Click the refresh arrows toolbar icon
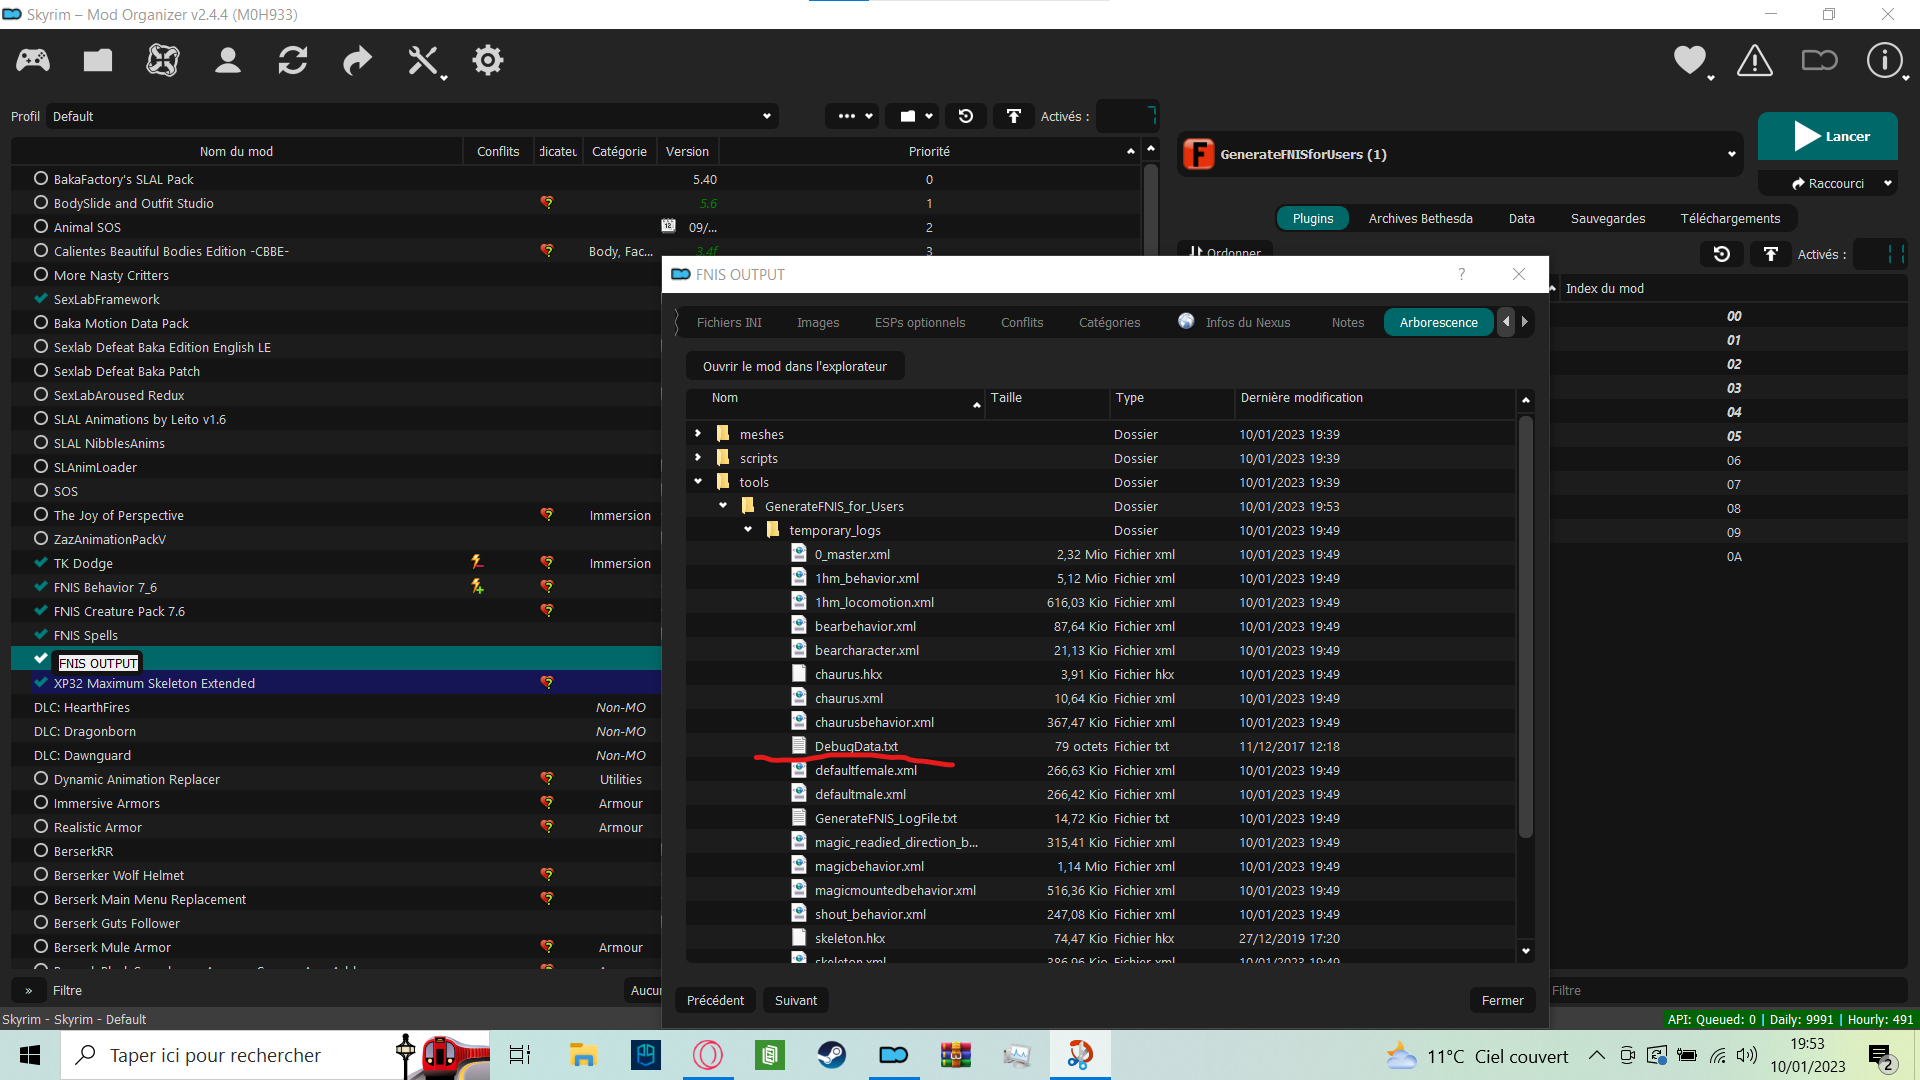1920x1080 pixels. [293, 61]
